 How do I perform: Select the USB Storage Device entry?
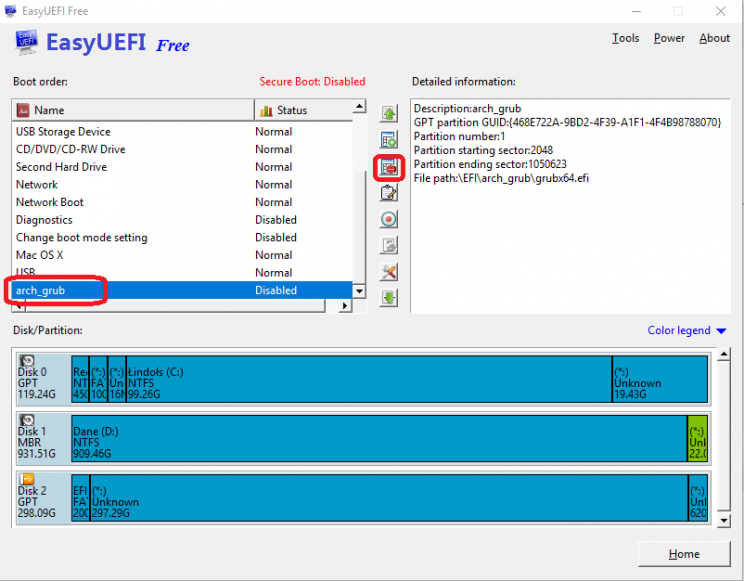click(x=63, y=132)
